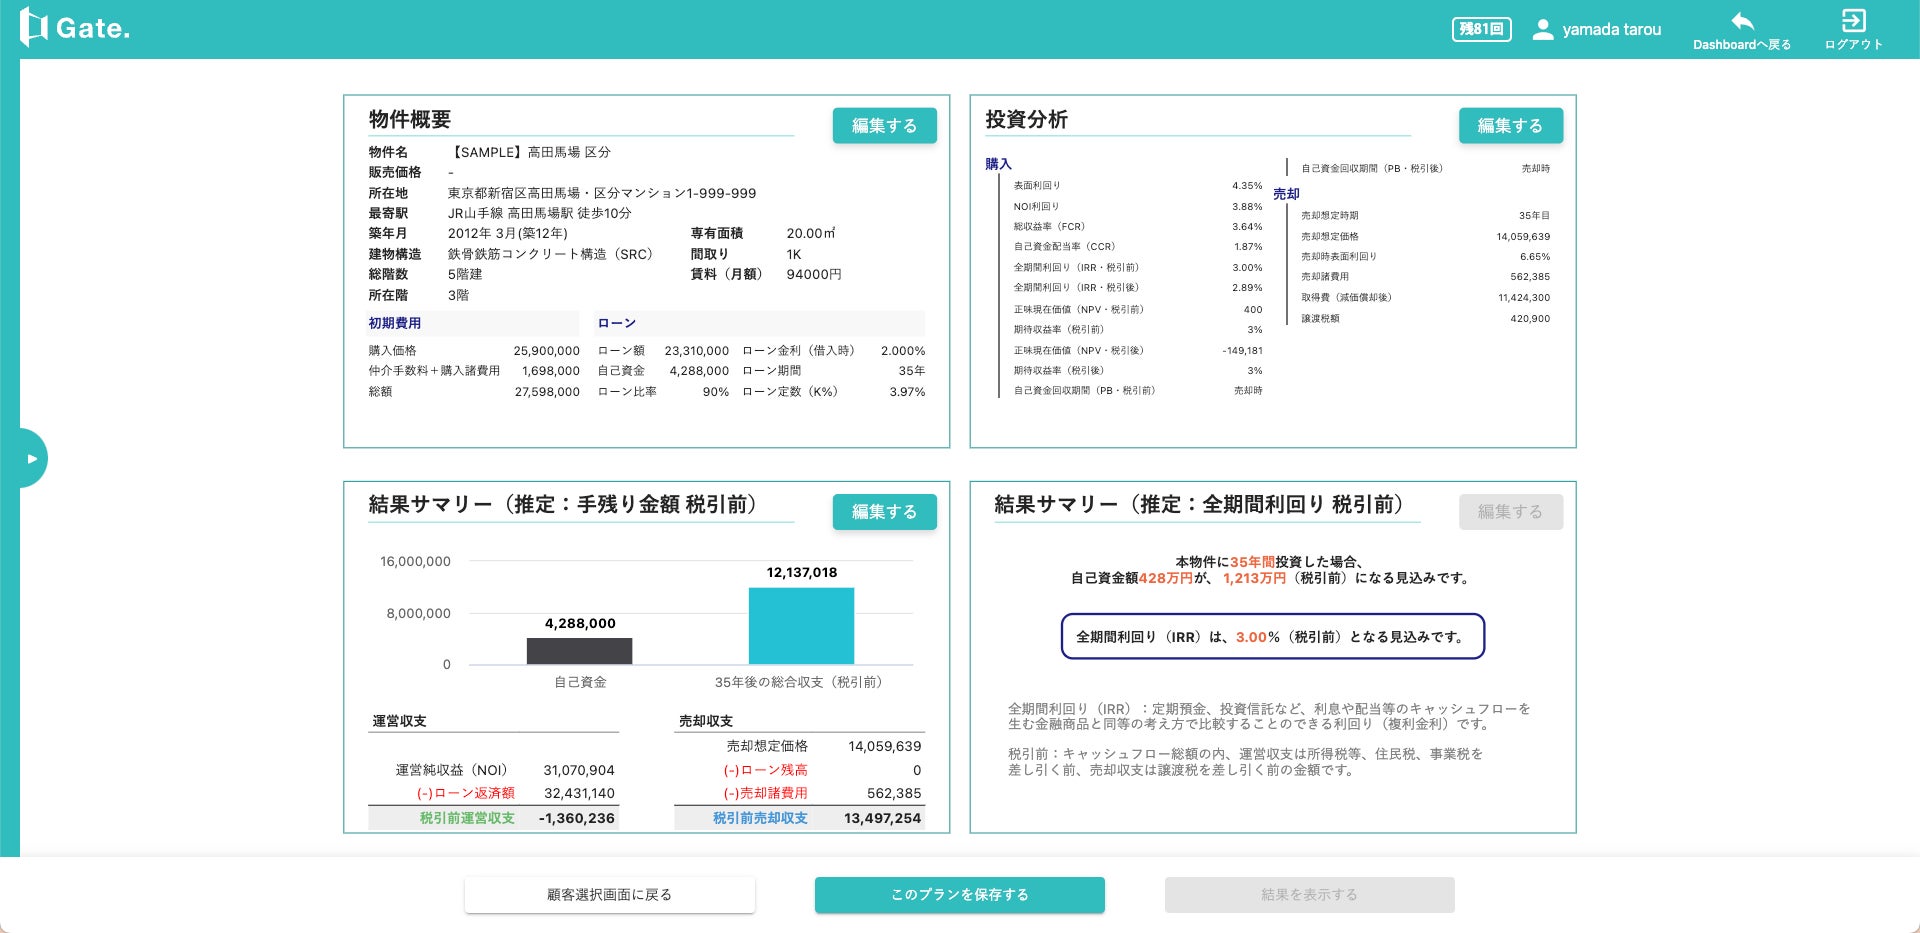Click the 税引前運営収支 value -1,360,236
1920x933 pixels.
[x=577, y=818]
